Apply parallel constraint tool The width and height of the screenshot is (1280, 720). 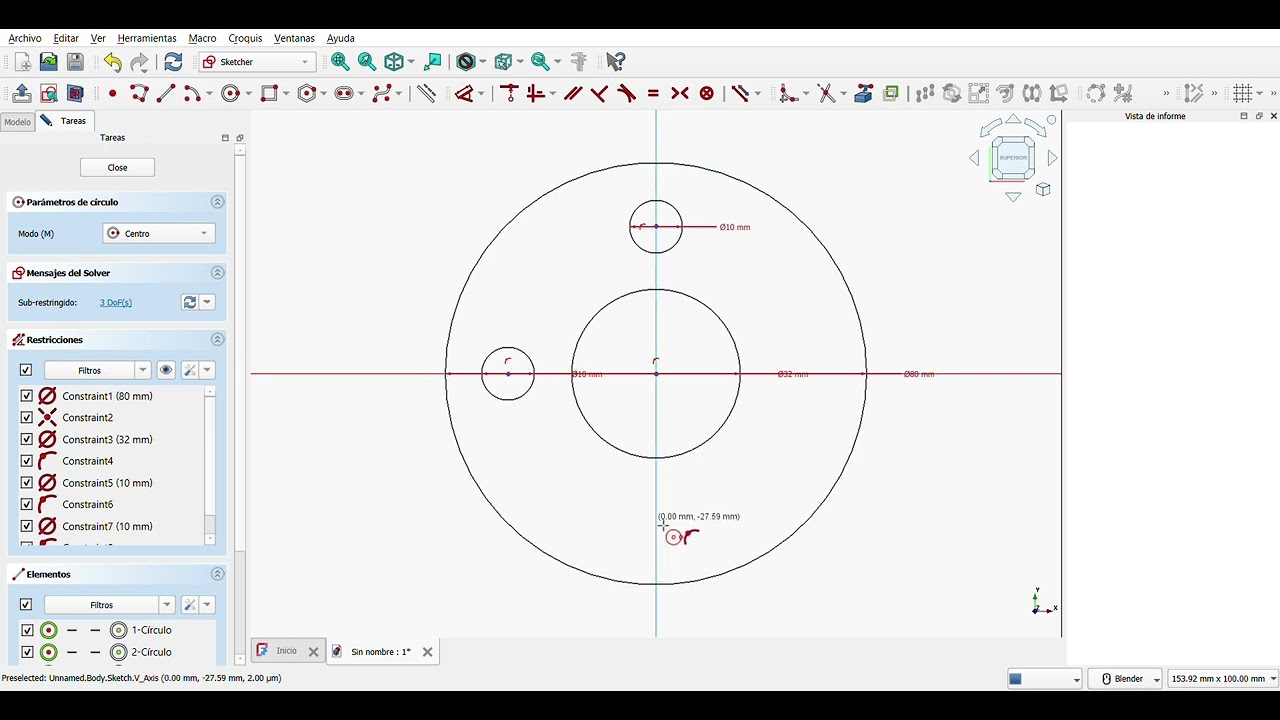point(573,93)
